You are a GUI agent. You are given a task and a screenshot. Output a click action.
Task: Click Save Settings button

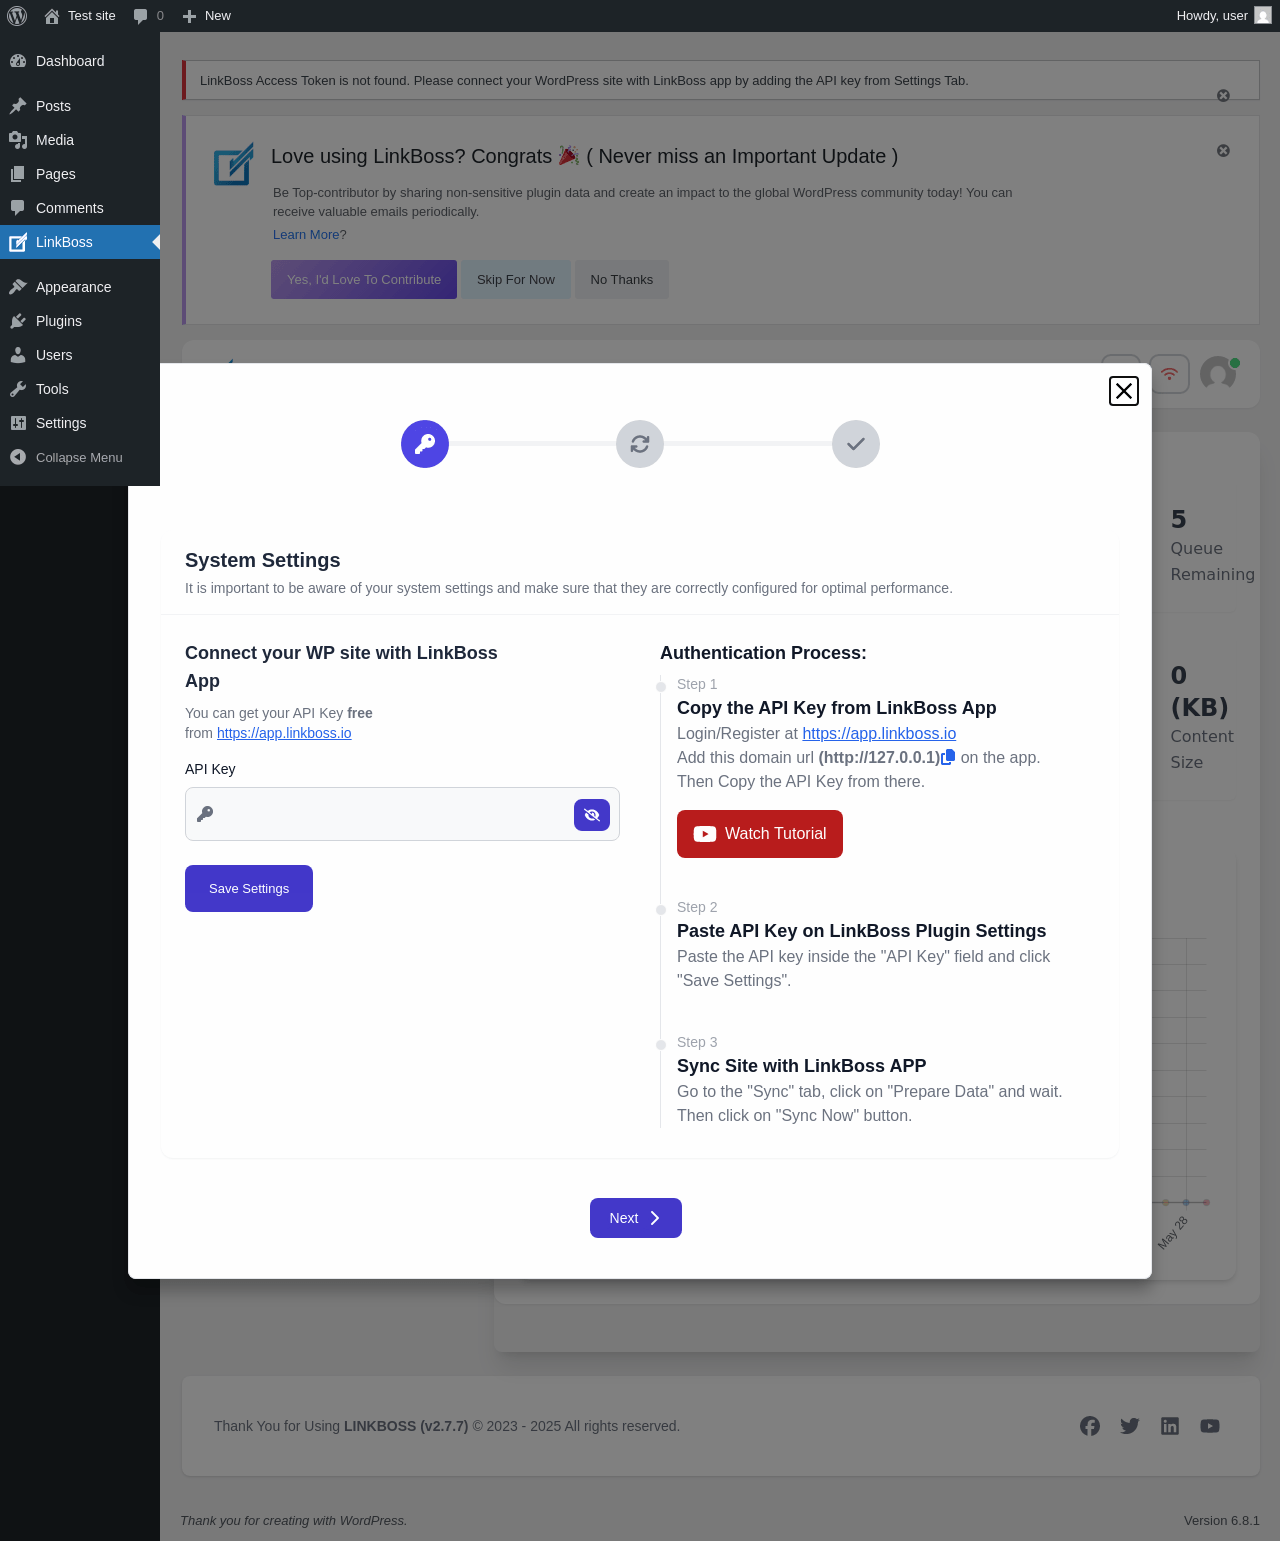pyautogui.click(x=249, y=889)
